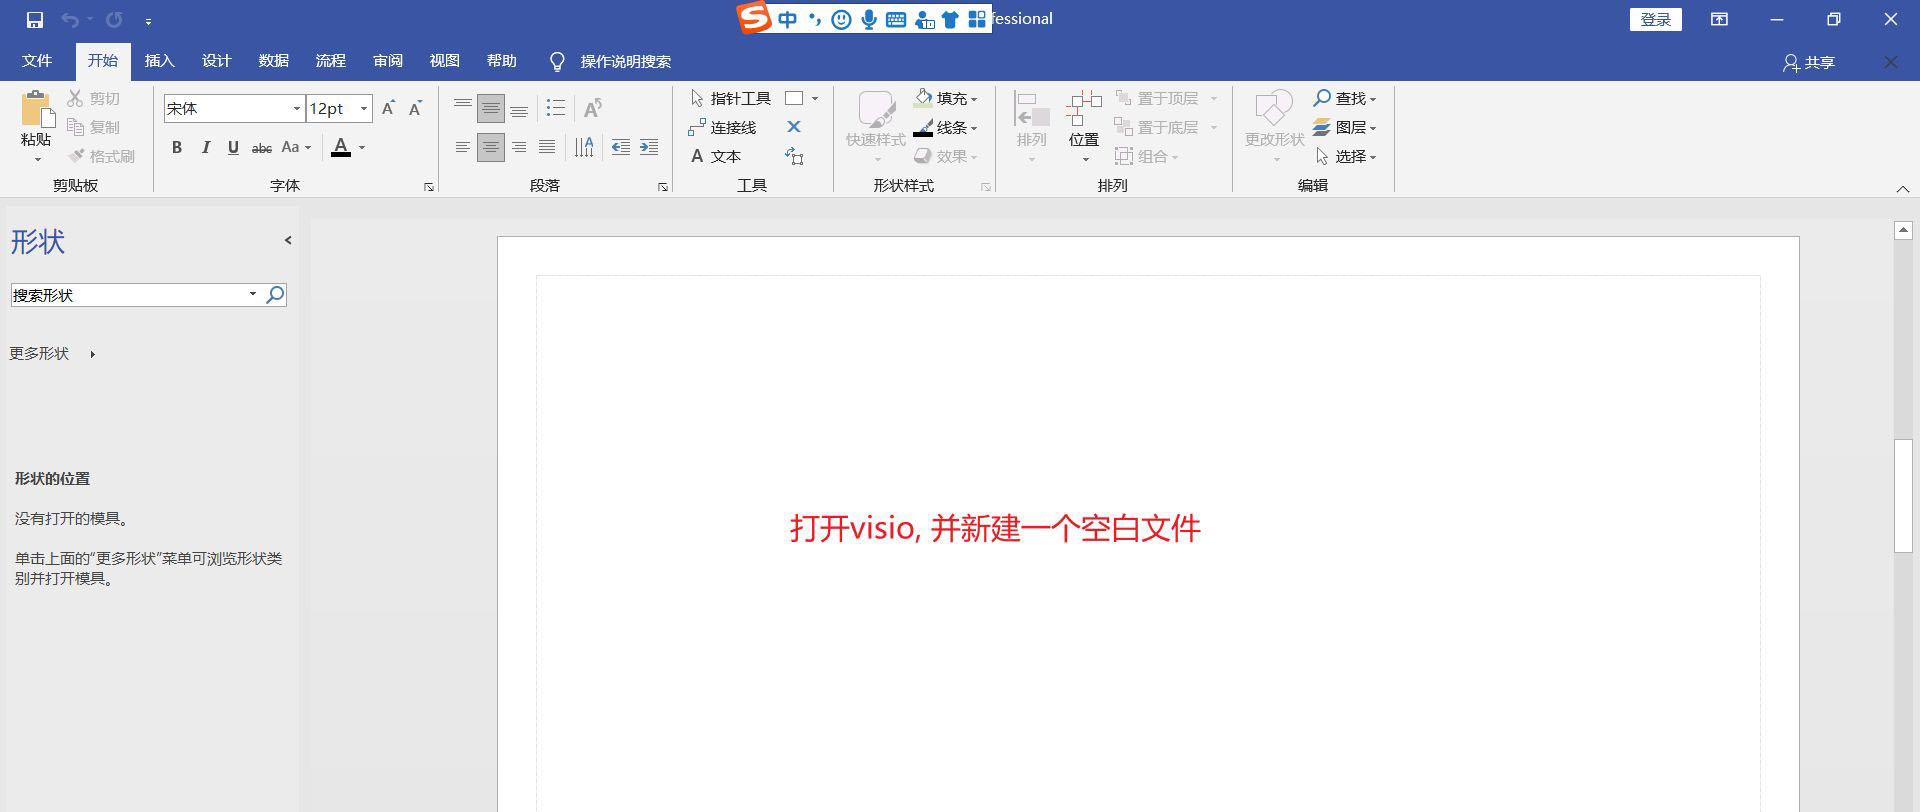Align text right
Screen dimensions: 1920x812
coord(519,148)
